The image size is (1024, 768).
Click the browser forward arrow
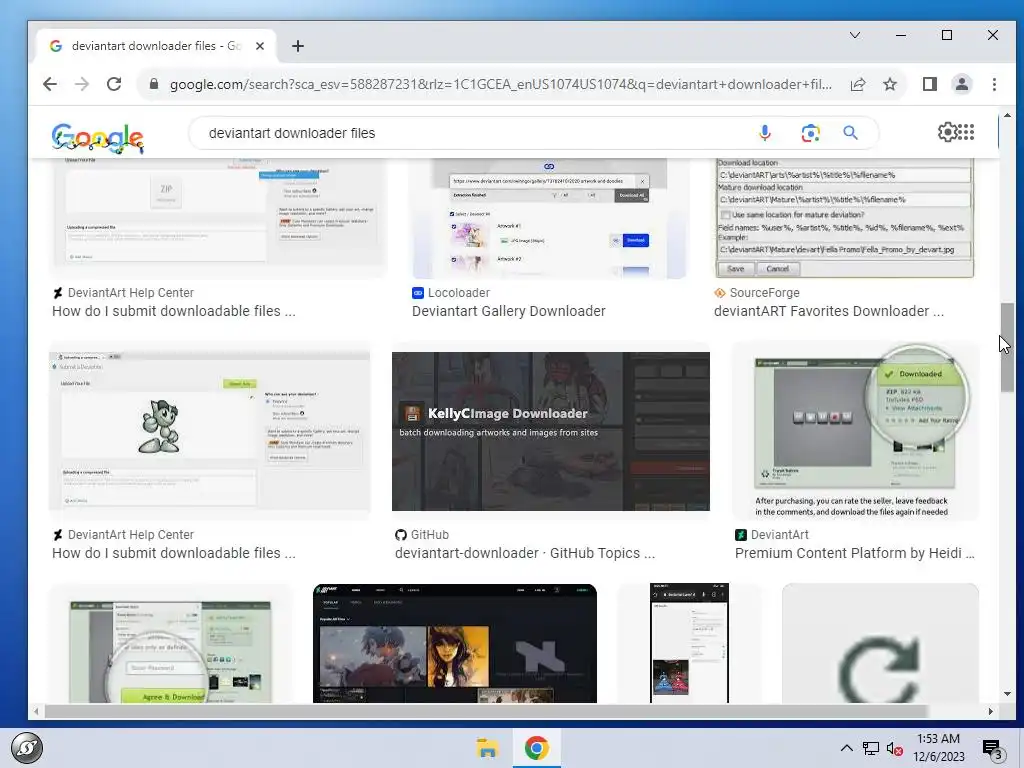(x=82, y=84)
